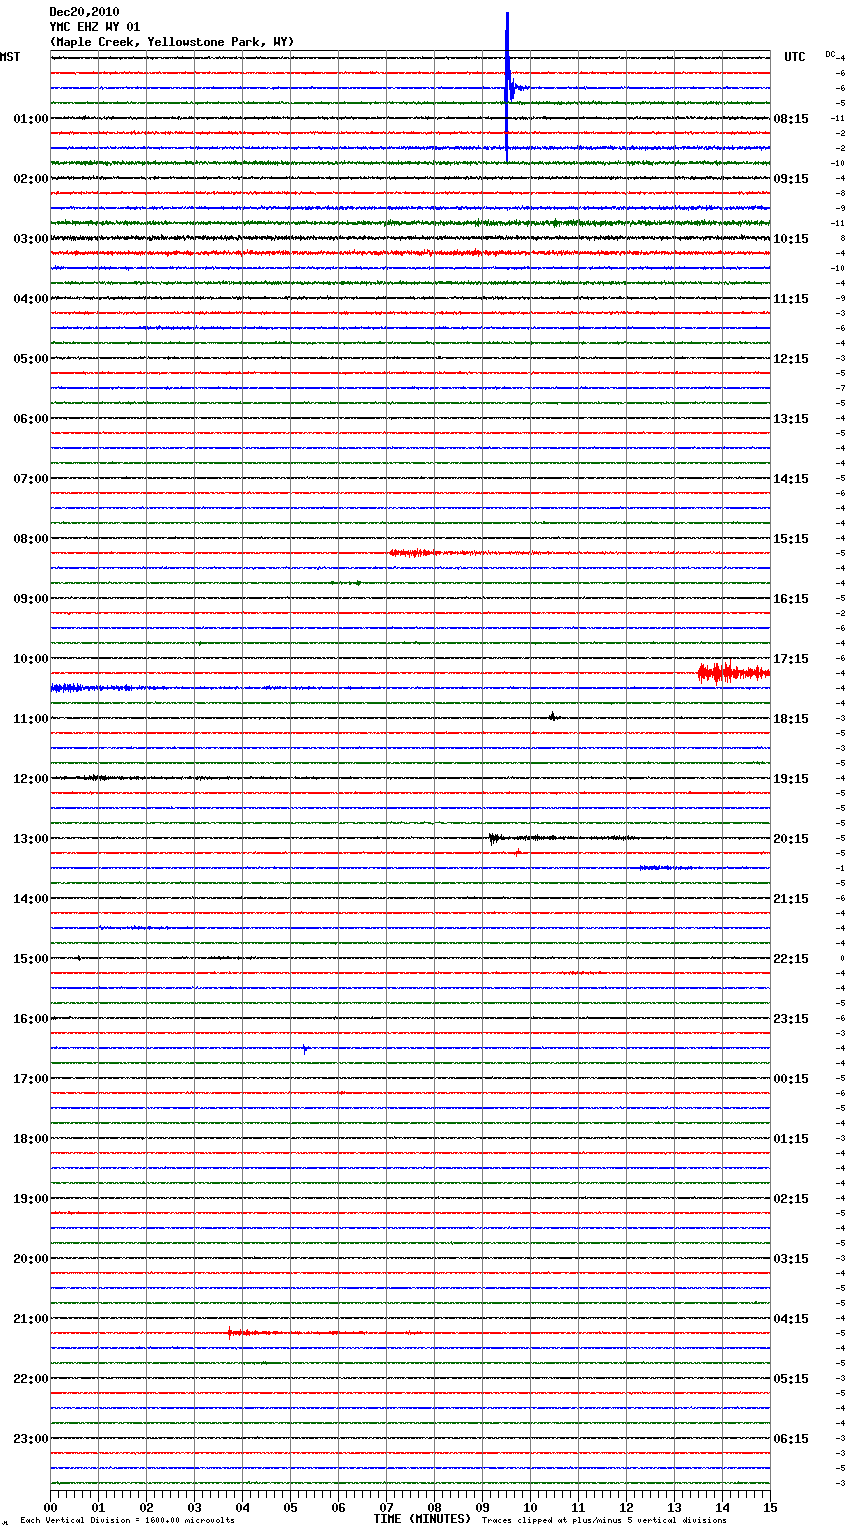This screenshot has width=850, height=1534.
Task: Select the 21:00 MST time label
Action: click(x=31, y=1319)
